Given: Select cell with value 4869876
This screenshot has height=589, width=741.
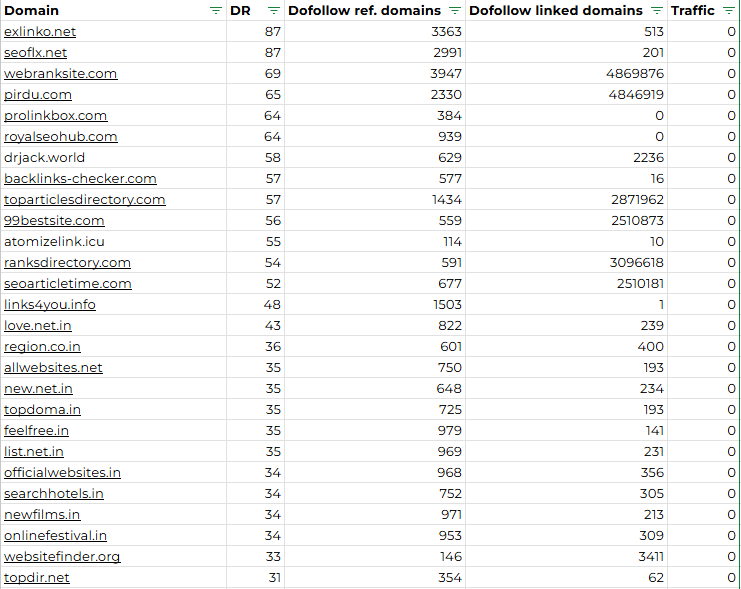Looking at the screenshot, I should coord(566,74).
